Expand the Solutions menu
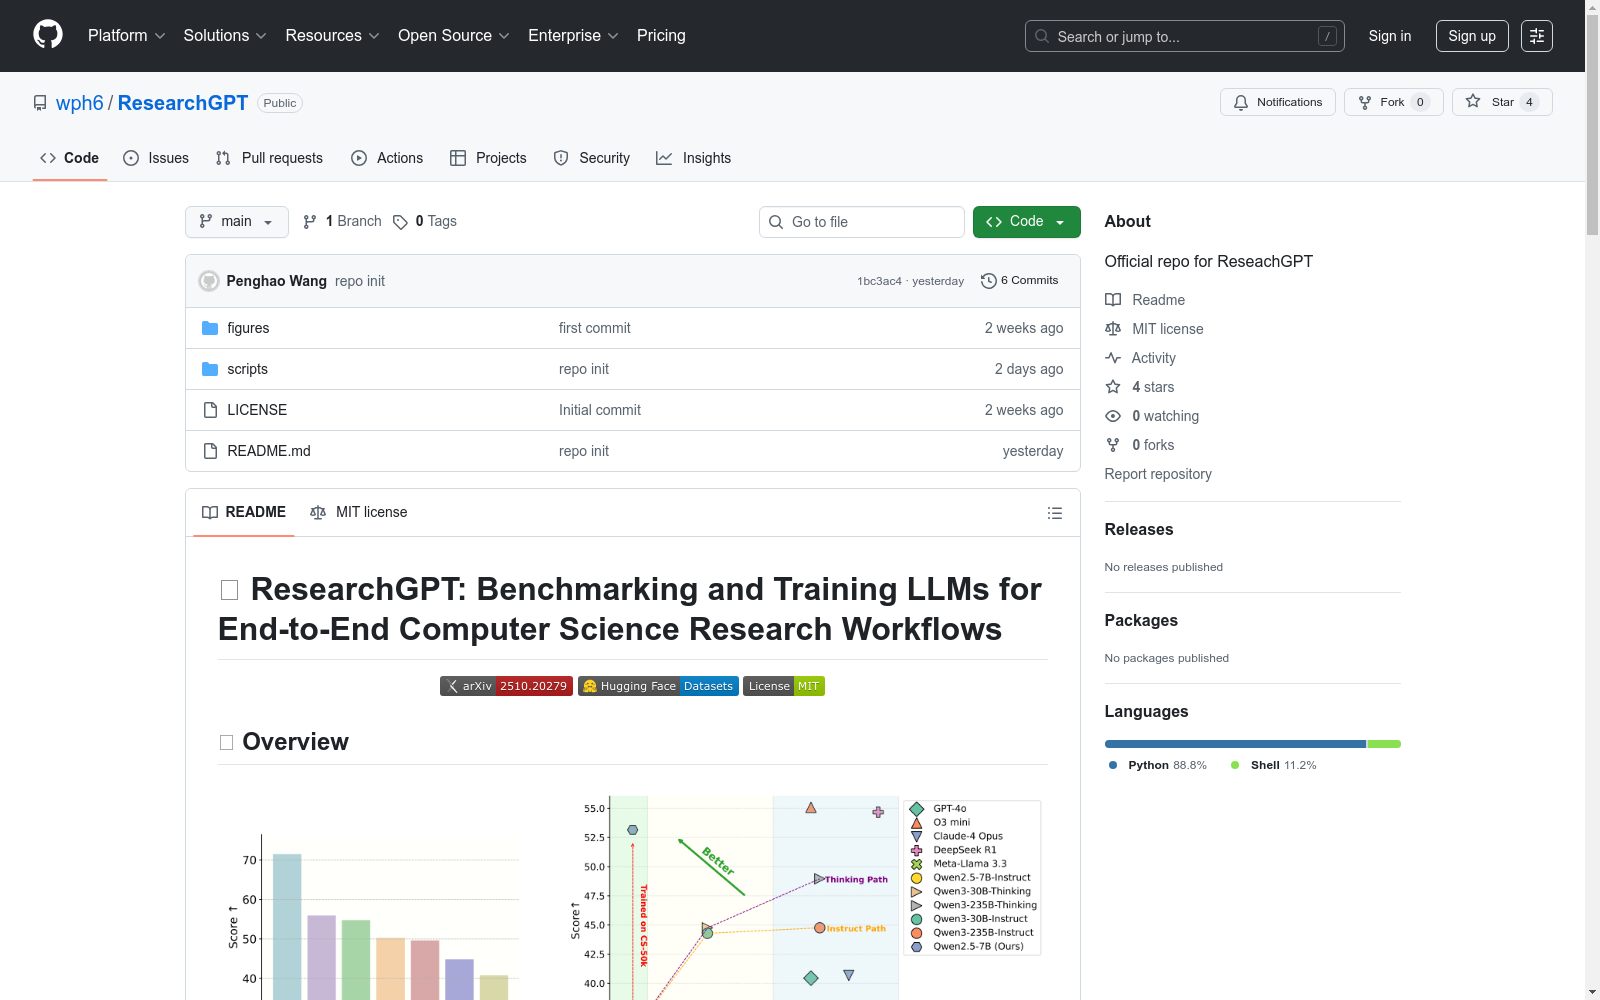The height and width of the screenshot is (1000, 1600). point(225,36)
